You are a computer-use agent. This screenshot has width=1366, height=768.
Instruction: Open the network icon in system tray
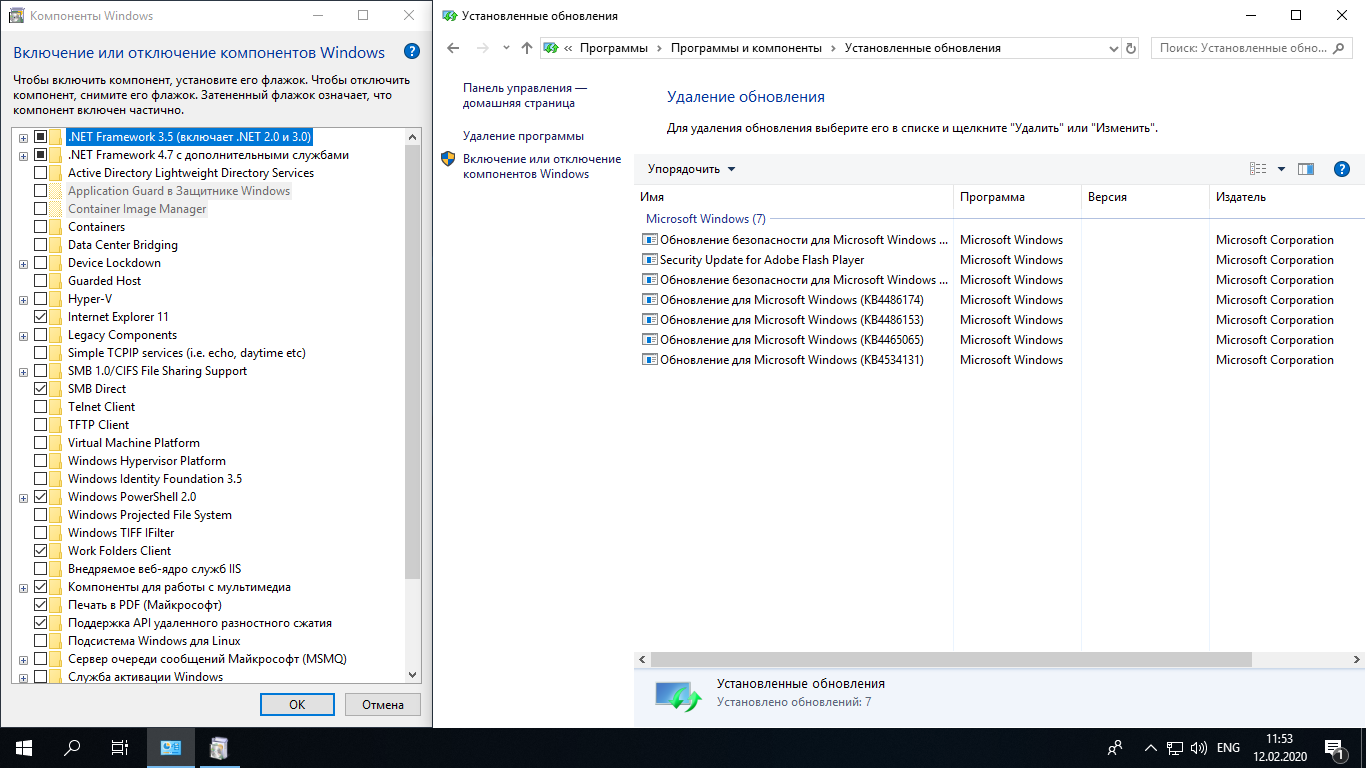click(x=1176, y=747)
